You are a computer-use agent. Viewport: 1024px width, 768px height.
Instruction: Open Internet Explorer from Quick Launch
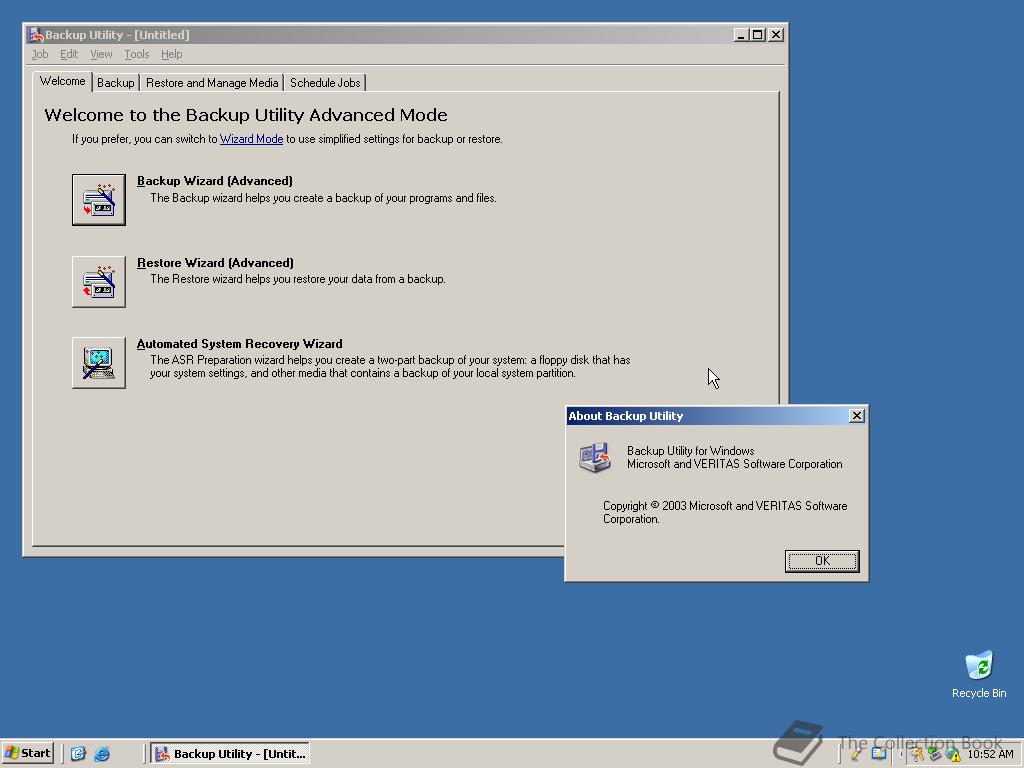102,754
